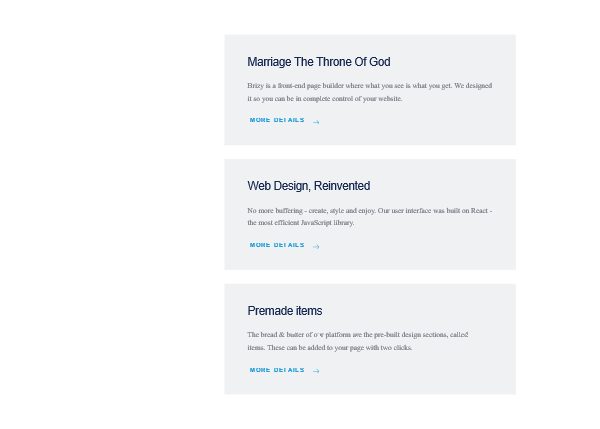
Task: Click the Web Design, Reinvented heading
Action: [x=308, y=186]
